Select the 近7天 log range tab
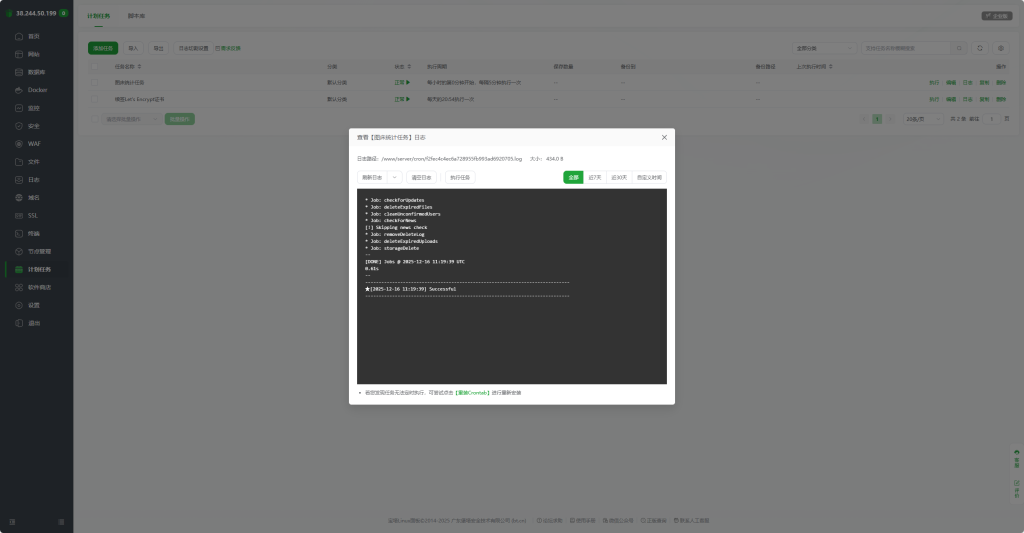 pos(594,178)
